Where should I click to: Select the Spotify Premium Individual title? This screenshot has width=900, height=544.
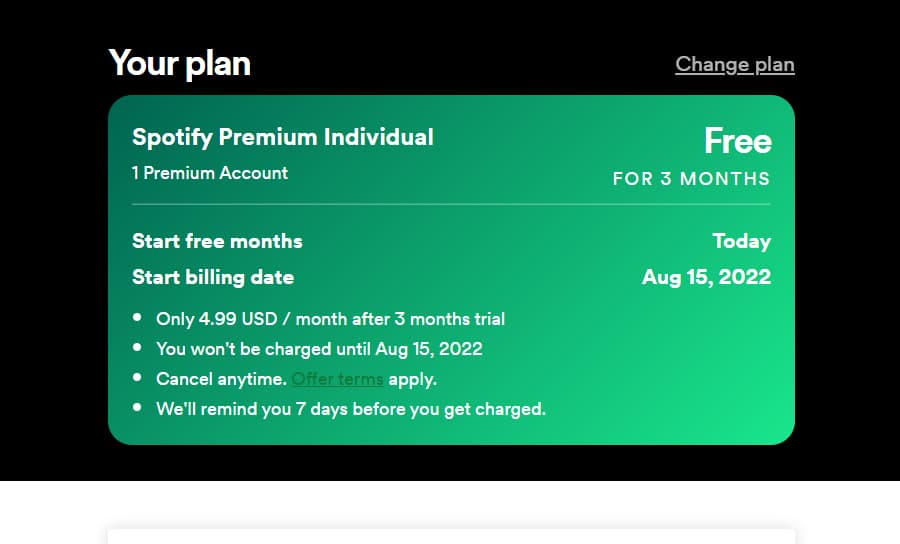282,137
